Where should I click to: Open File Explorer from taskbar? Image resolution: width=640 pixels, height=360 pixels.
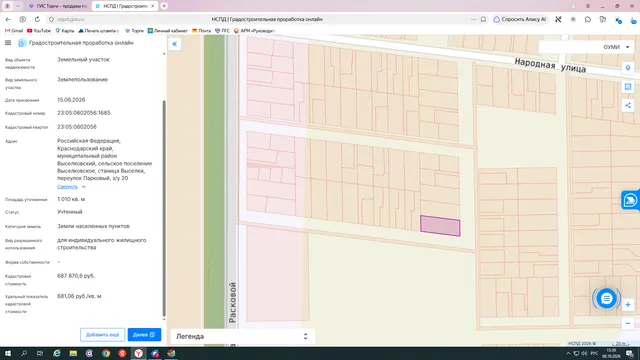tap(73, 353)
